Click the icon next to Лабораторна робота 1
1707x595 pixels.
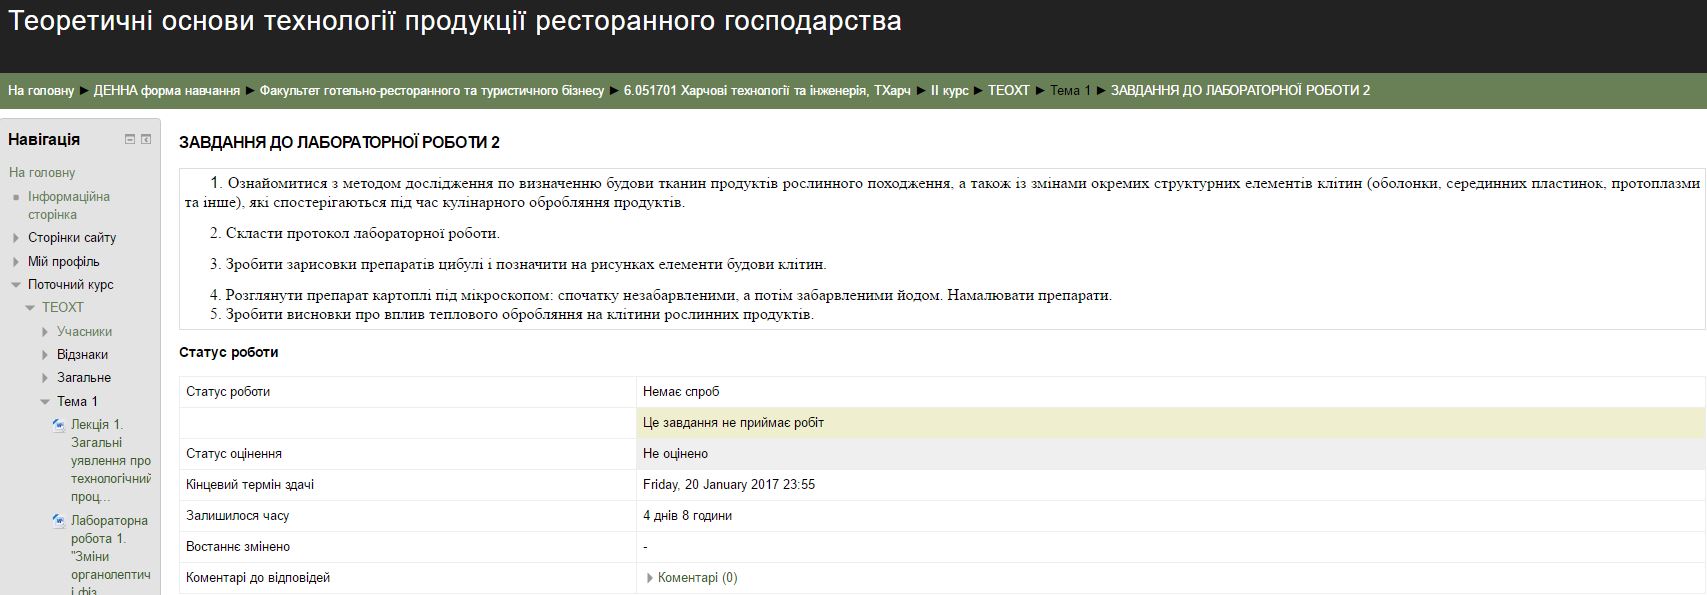[58, 521]
